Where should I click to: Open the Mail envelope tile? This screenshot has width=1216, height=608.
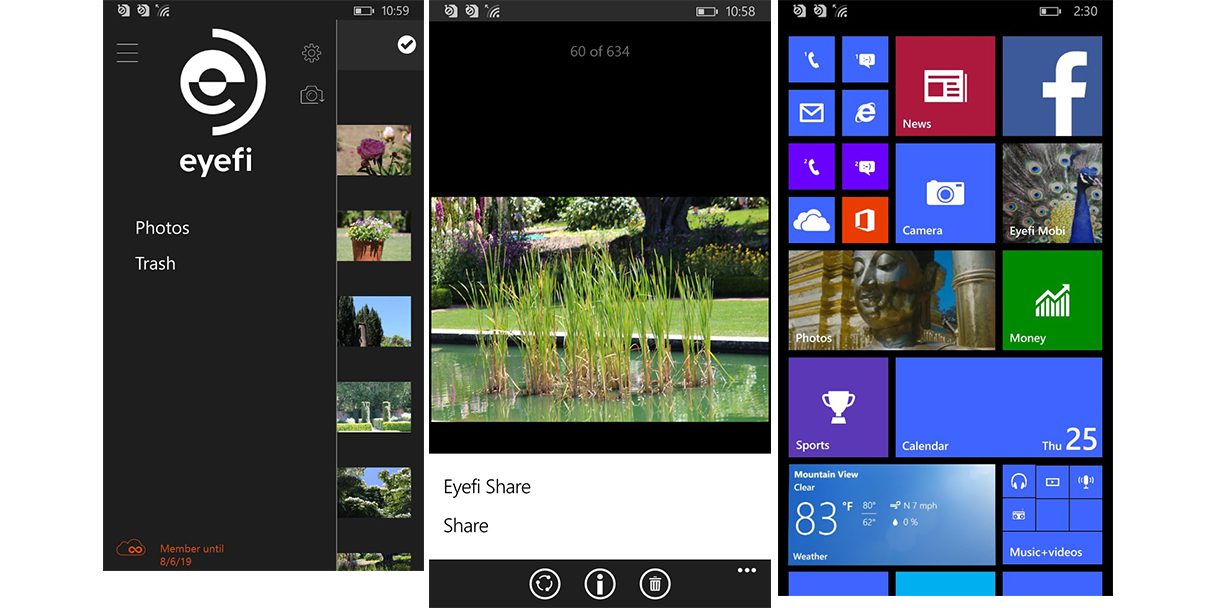point(812,113)
